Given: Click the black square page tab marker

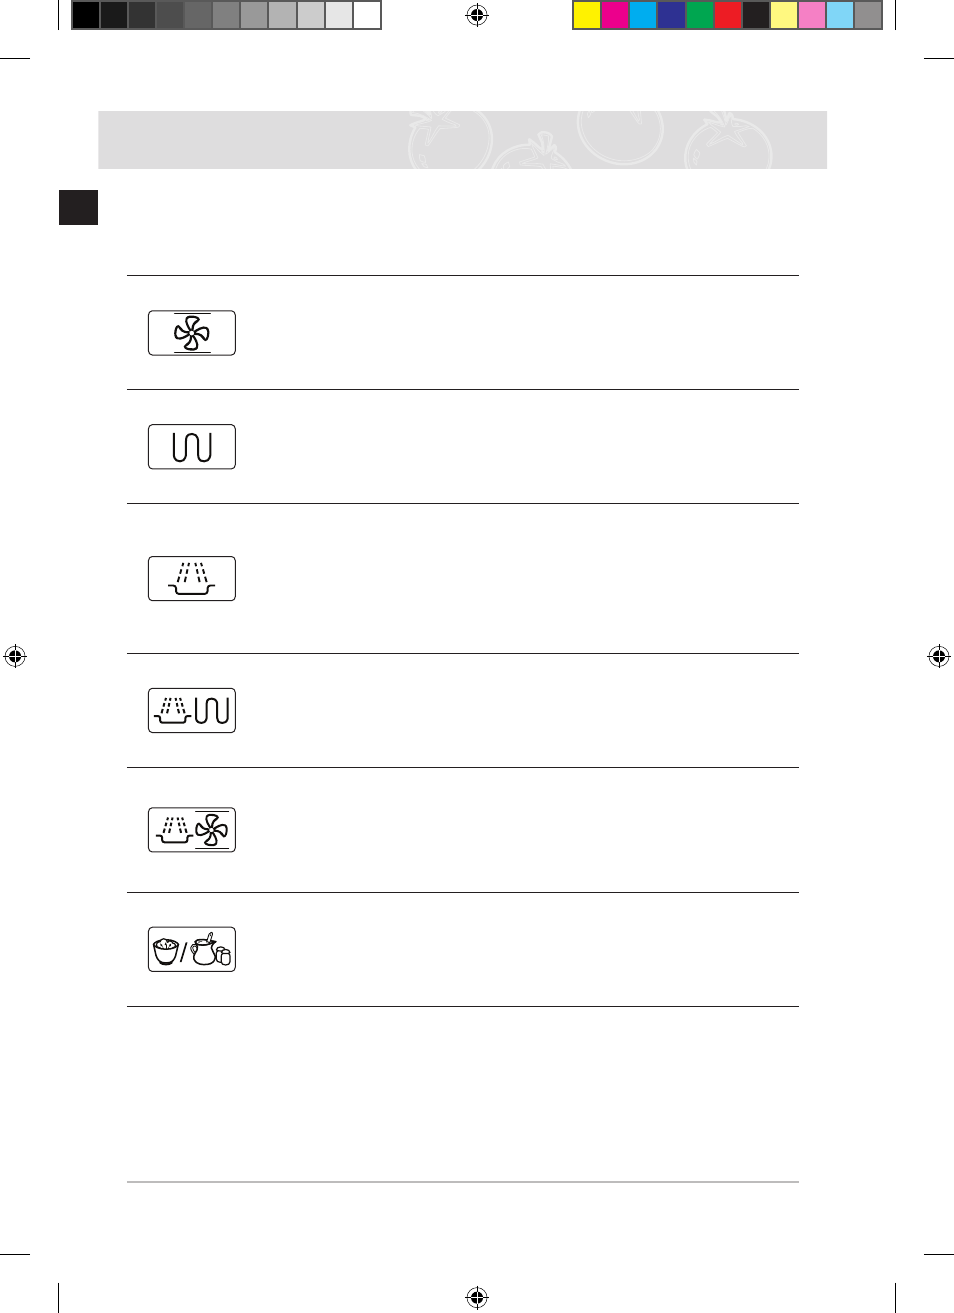Looking at the screenshot, I should (x=79, y=207).
